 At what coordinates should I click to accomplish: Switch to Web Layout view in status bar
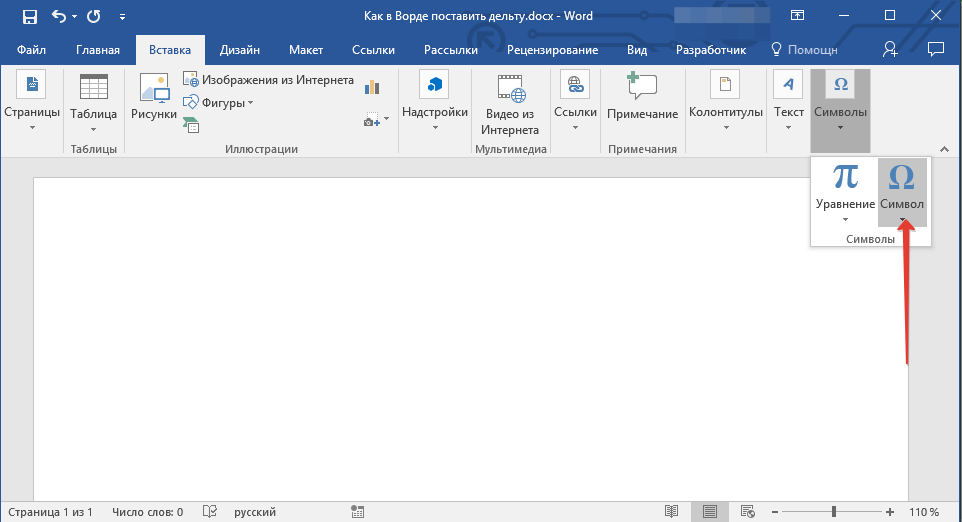(x=748, y=512)
